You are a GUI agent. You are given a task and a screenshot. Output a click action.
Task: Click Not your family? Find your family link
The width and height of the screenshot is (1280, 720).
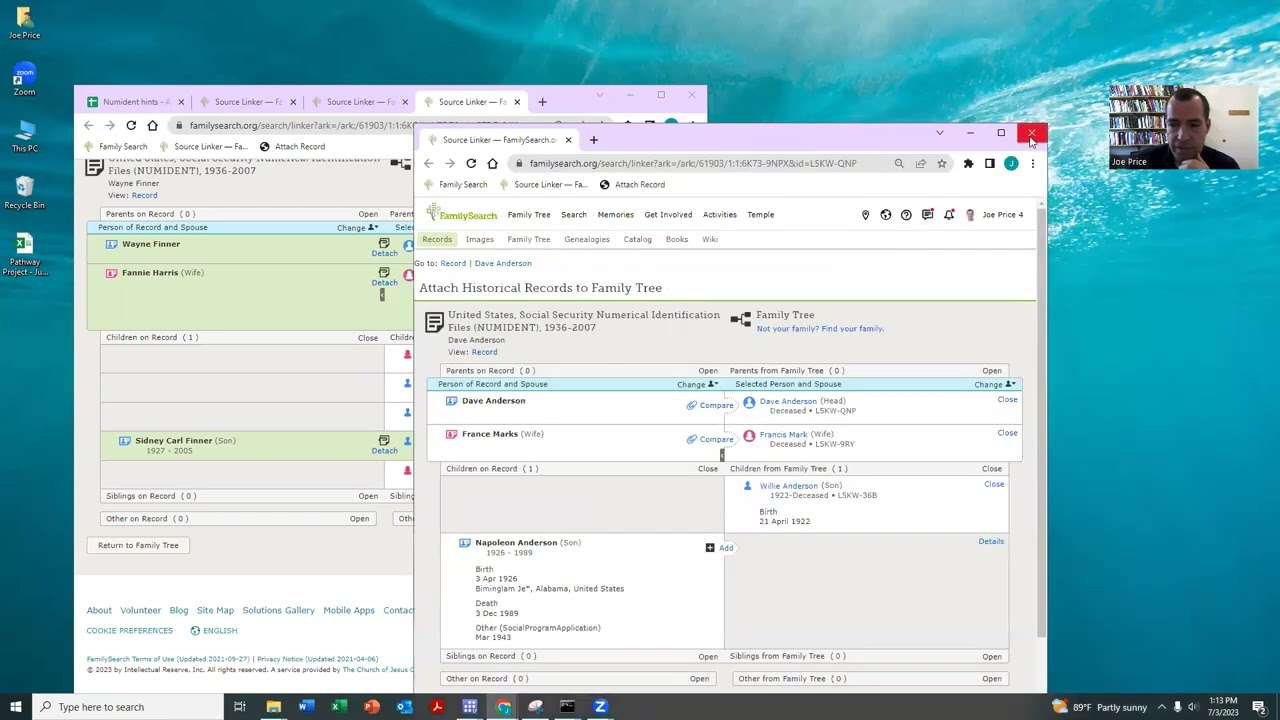(820, 329)
